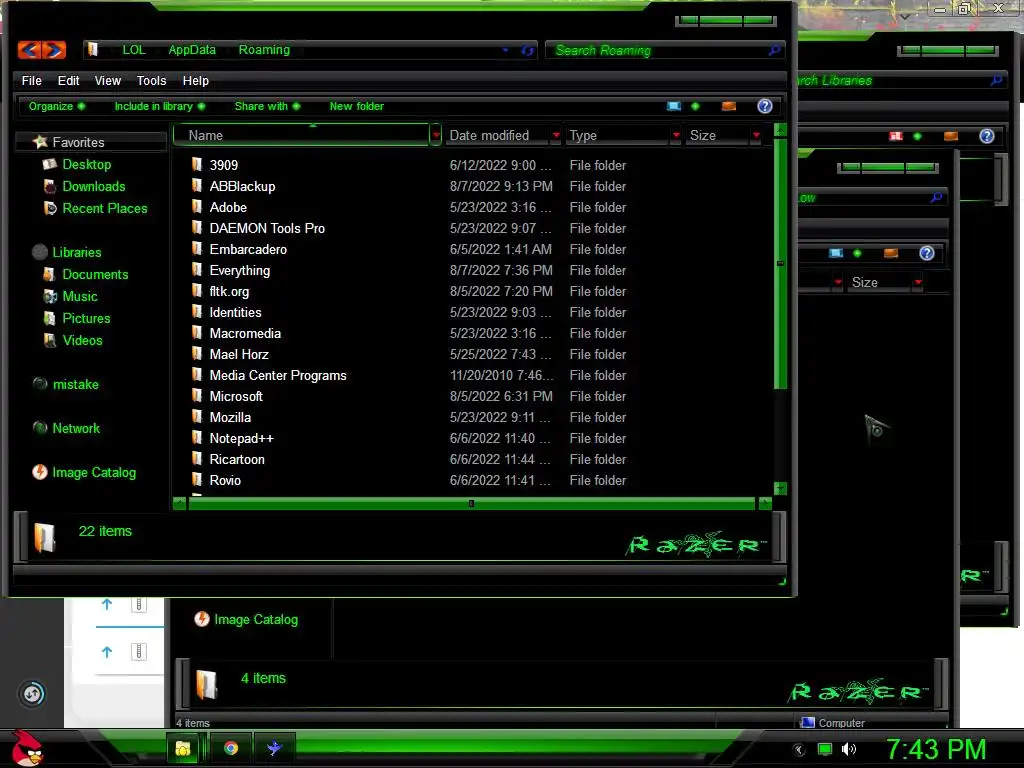
Task: Click the network monitor icon in system tray
Action: coord(825,749)
